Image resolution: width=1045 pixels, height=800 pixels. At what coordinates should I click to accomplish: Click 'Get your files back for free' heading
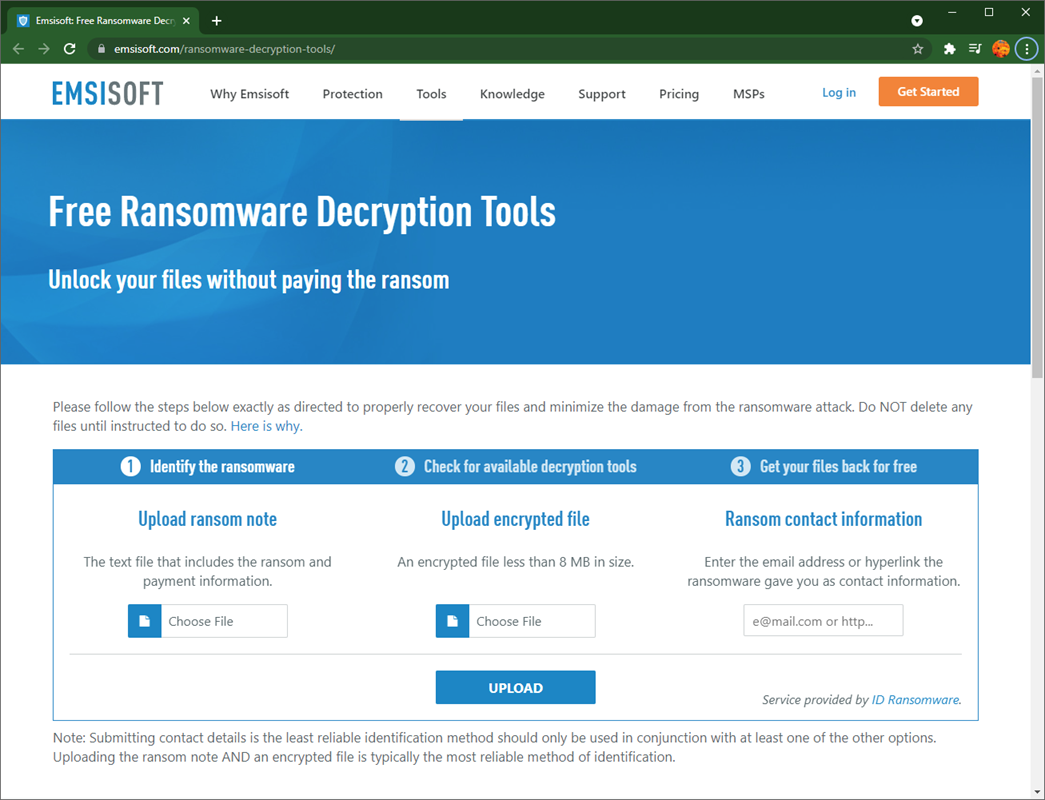[838, 467]
